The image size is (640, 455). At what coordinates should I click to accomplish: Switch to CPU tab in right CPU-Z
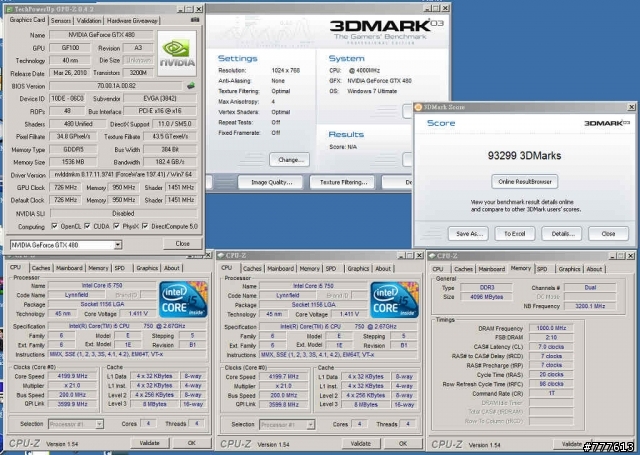[438, 269]
